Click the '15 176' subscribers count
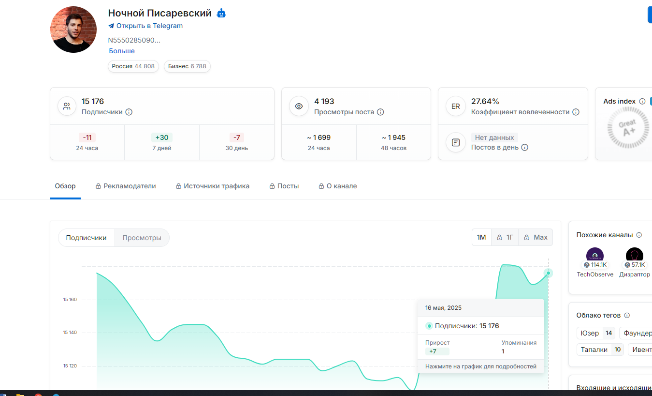This screenshot has height=396, width=652. 93,101
